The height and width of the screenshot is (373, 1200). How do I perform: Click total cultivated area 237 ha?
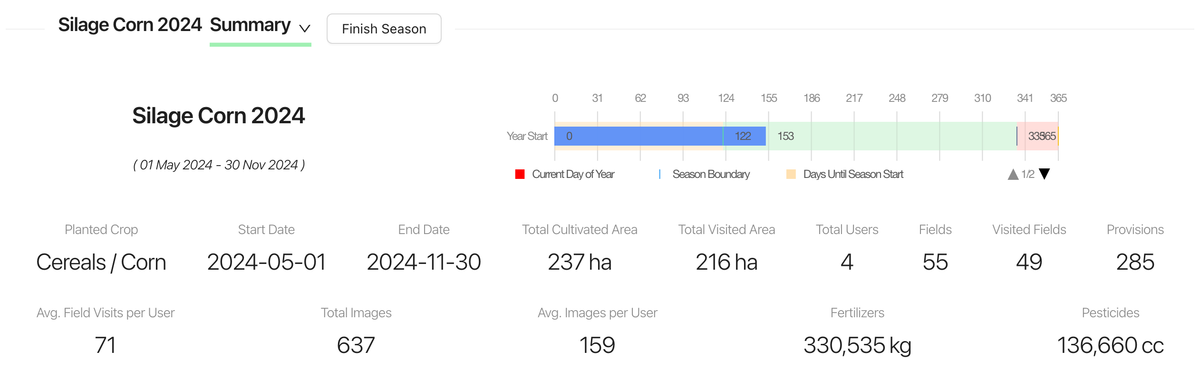580,263
